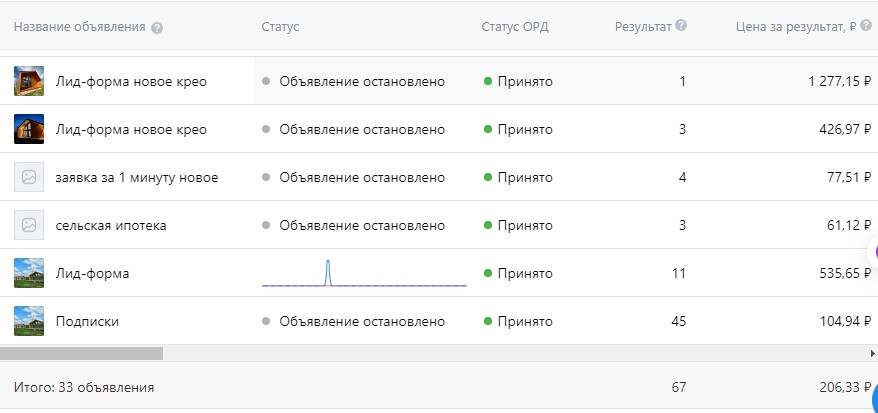This screenshot has width=878, height=413.
Task: Click the horizontal scrollbar thumb
Action: coord(81,353)
